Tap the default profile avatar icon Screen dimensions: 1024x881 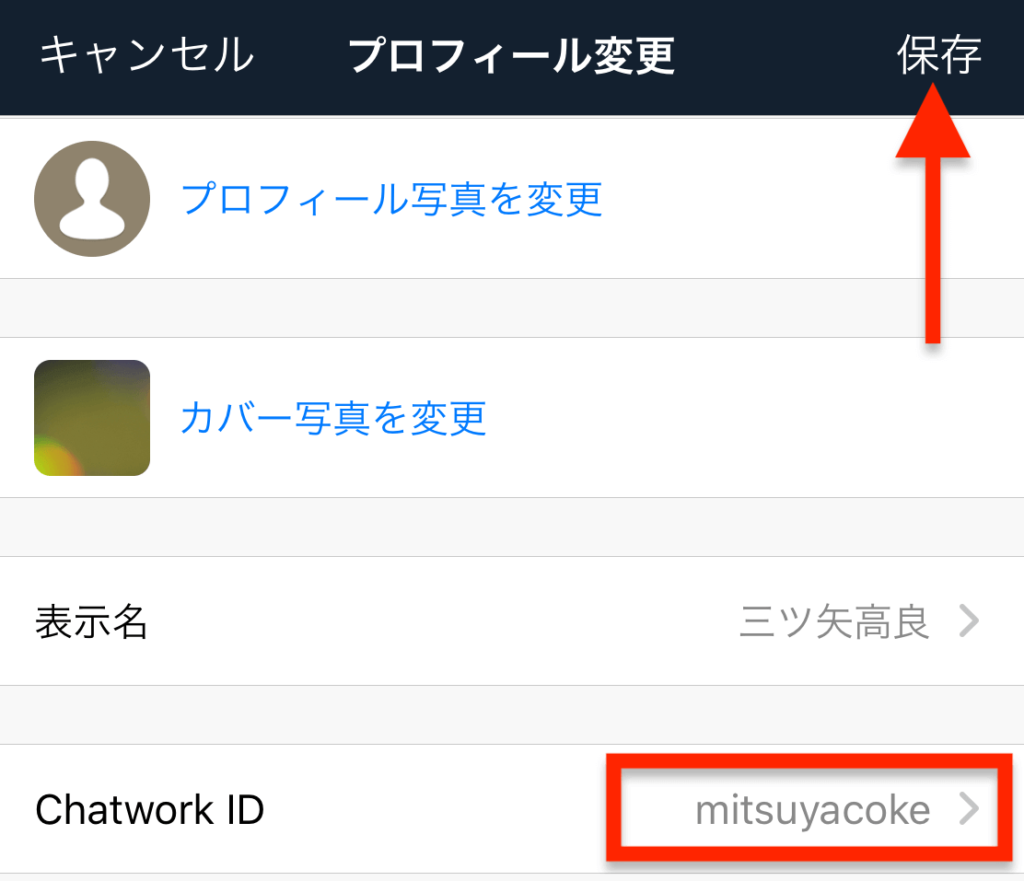click(x=92, y=199)
